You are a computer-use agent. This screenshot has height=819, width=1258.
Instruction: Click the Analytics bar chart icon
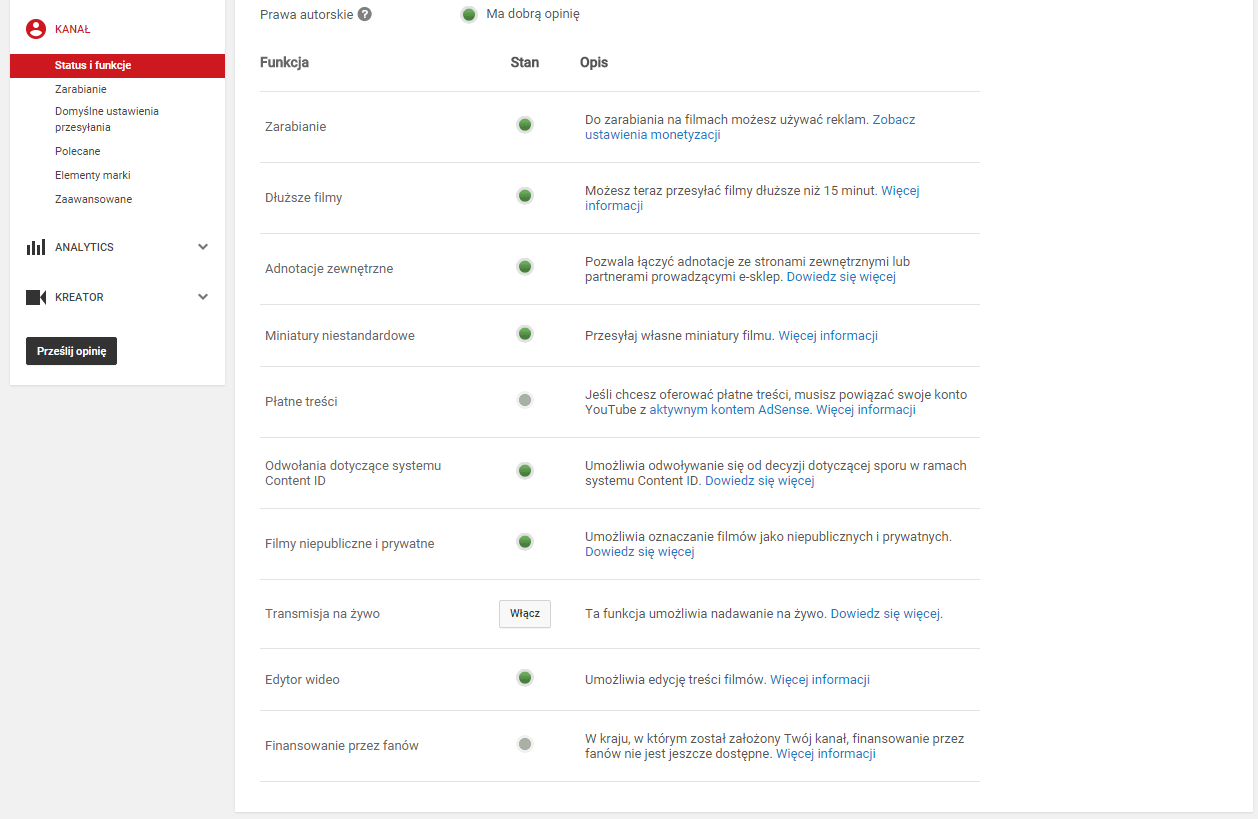(x=36, y=247)
